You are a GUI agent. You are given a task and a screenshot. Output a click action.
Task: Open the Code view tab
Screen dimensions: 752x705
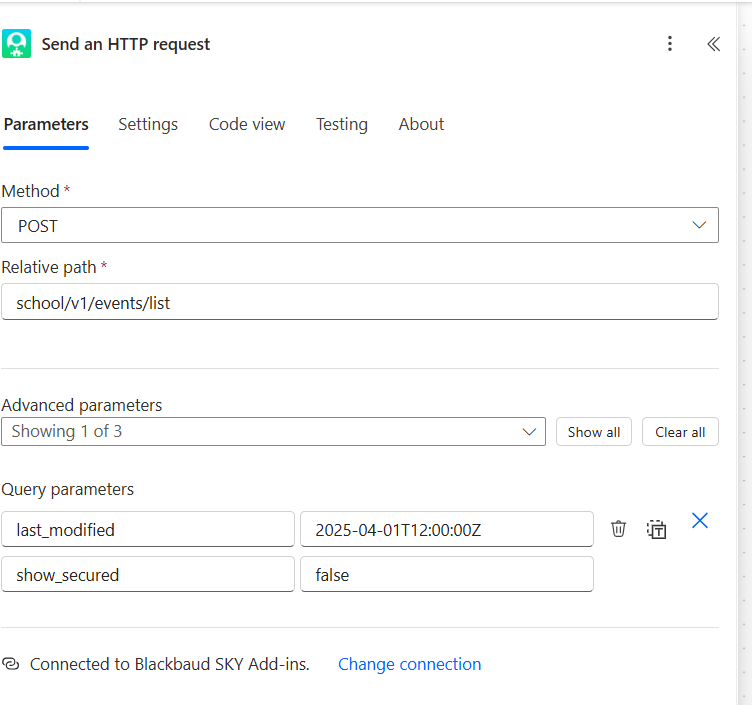coord(247,125)
